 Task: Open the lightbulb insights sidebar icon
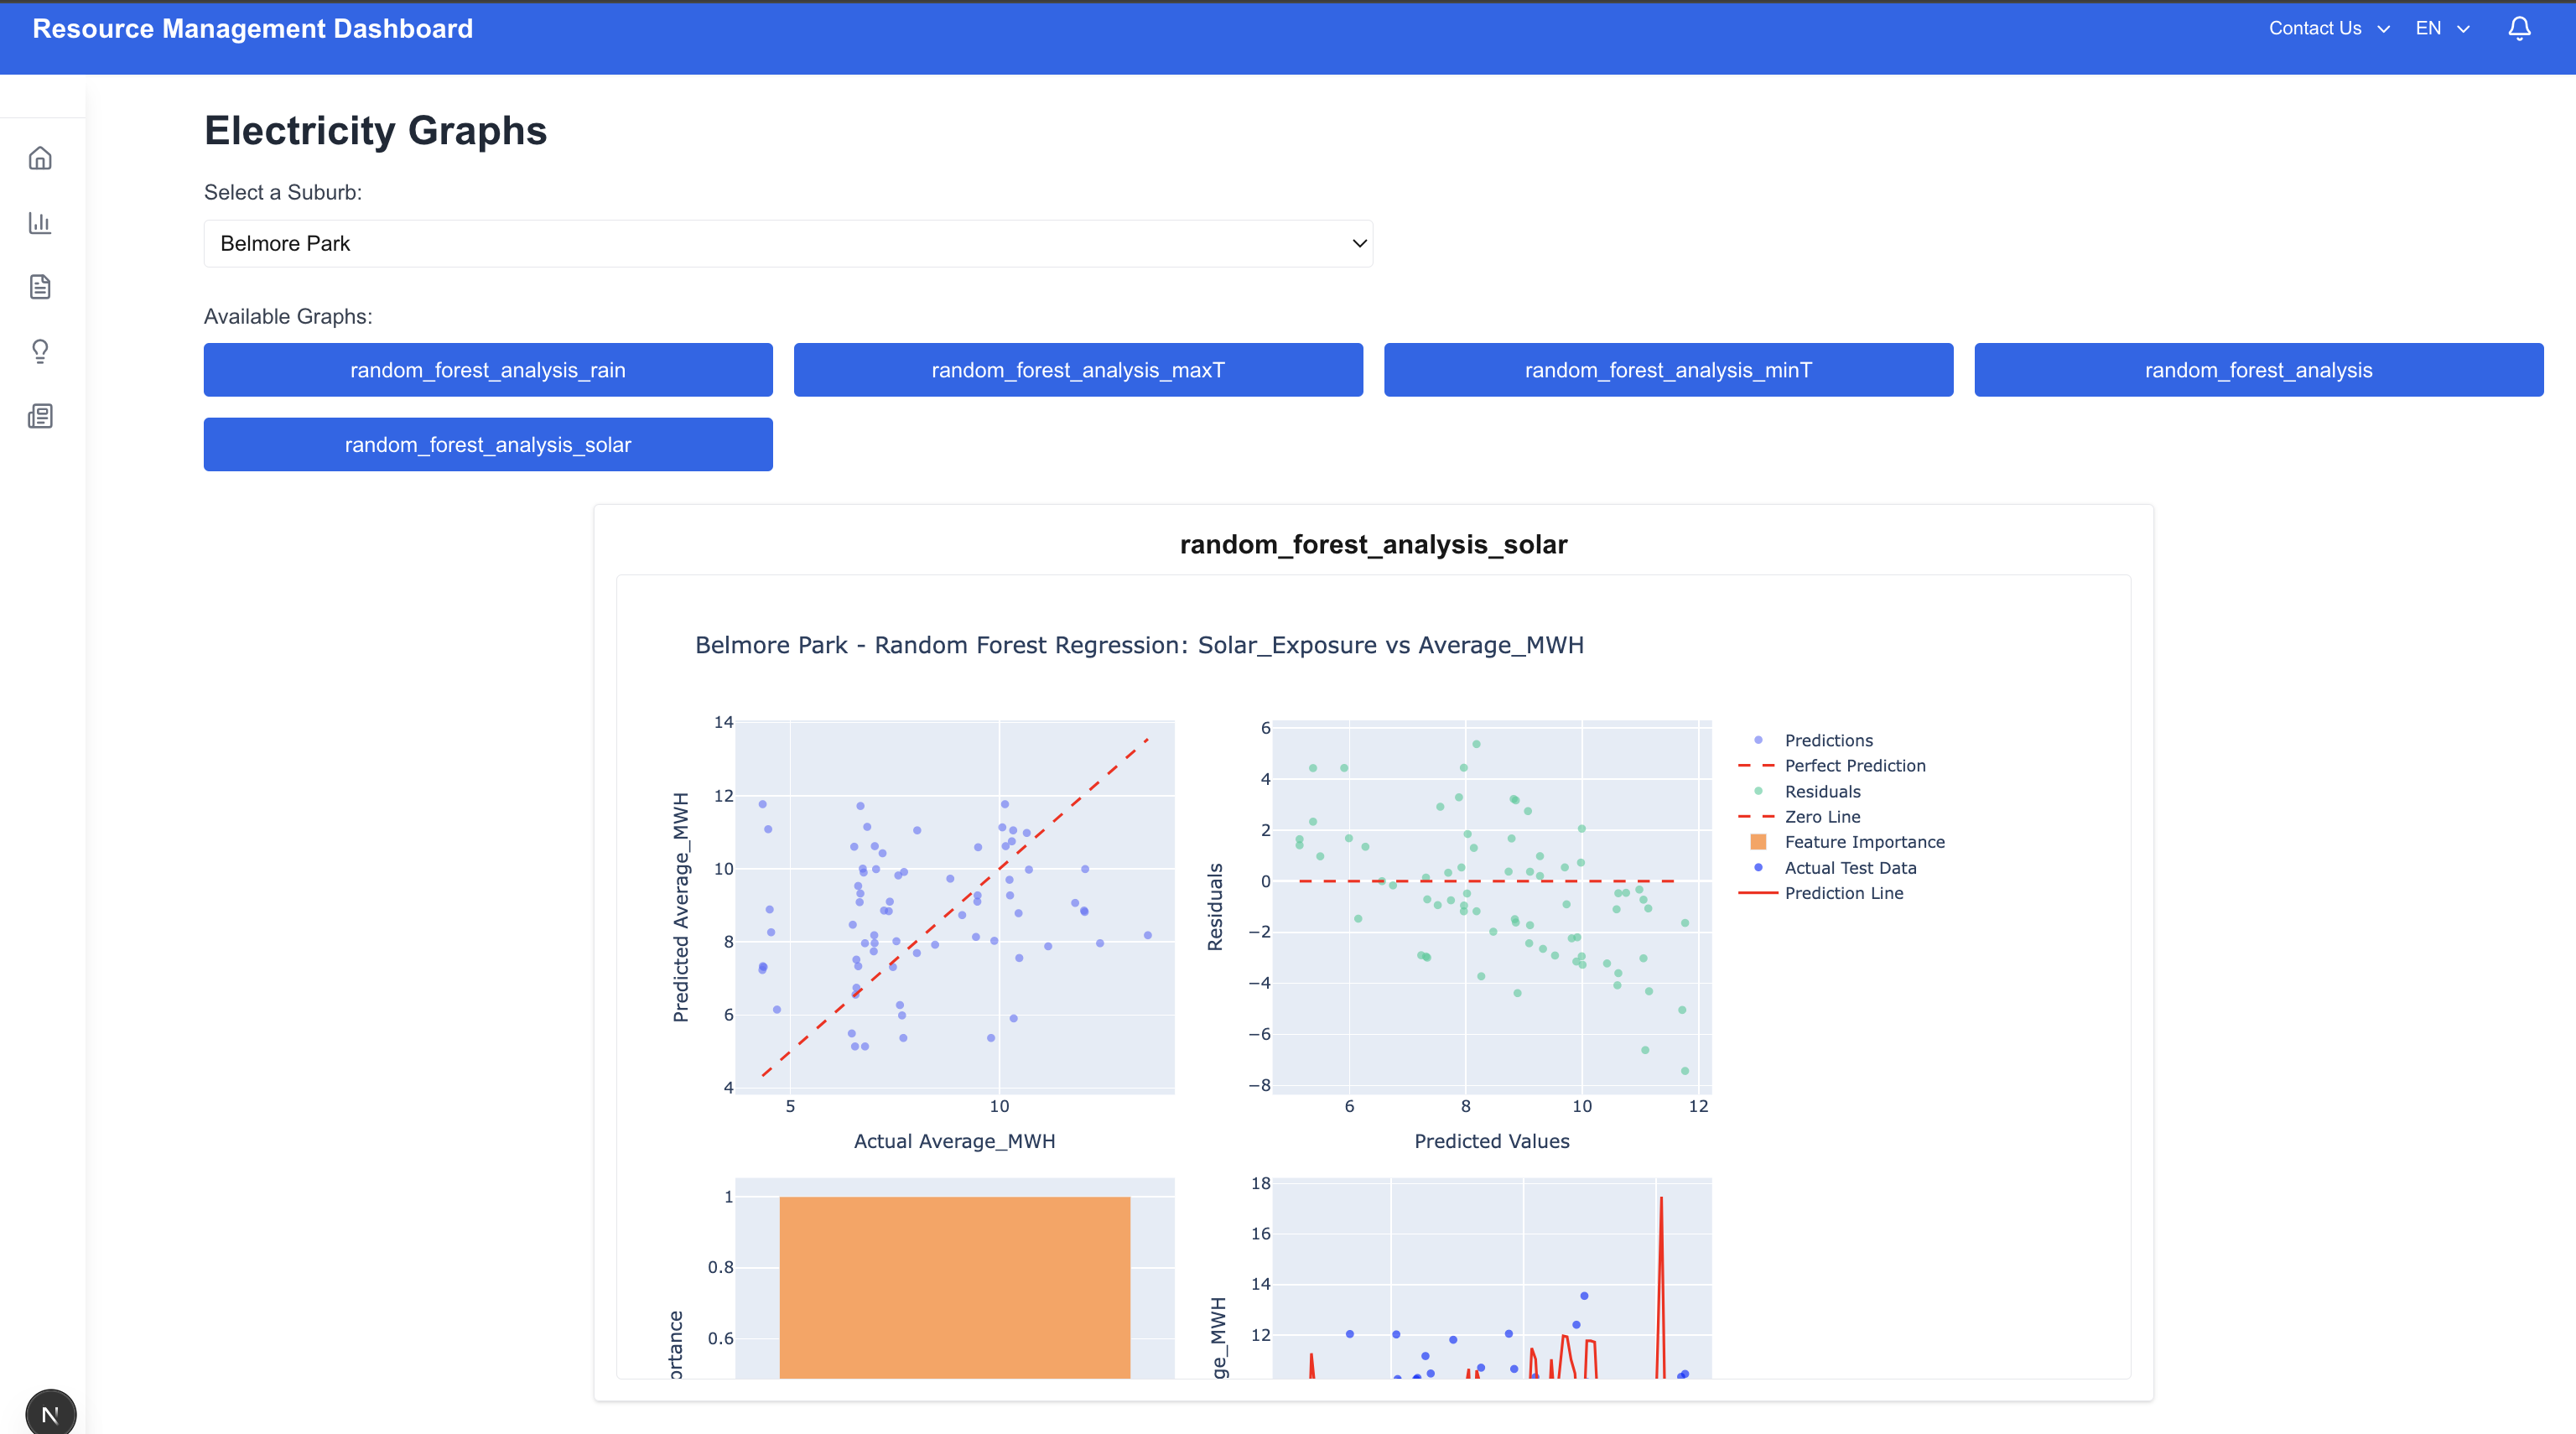[40, 351]
